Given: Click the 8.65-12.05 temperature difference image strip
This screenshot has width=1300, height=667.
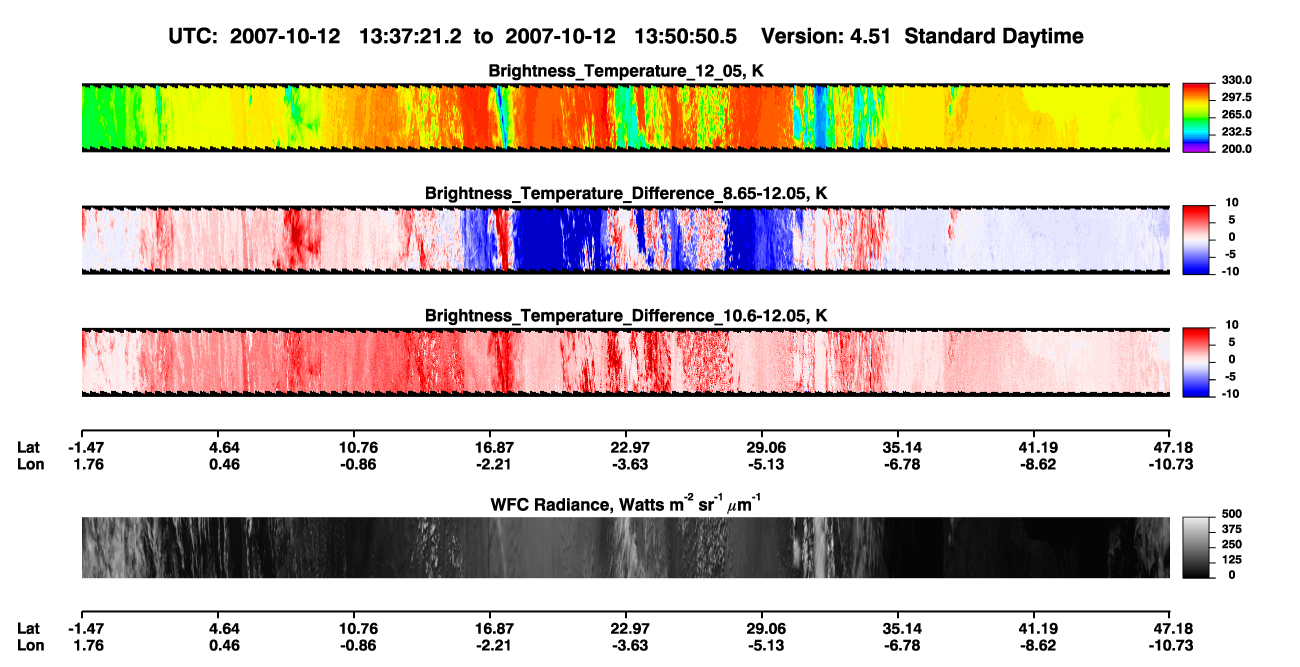Looking at the screenshot, I should (625, 239).
